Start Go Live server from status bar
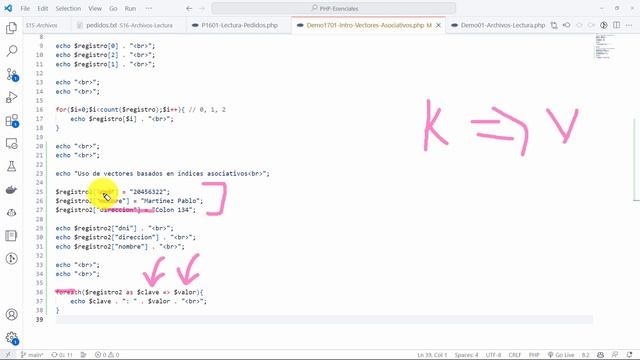 click(x=561, y=355)
